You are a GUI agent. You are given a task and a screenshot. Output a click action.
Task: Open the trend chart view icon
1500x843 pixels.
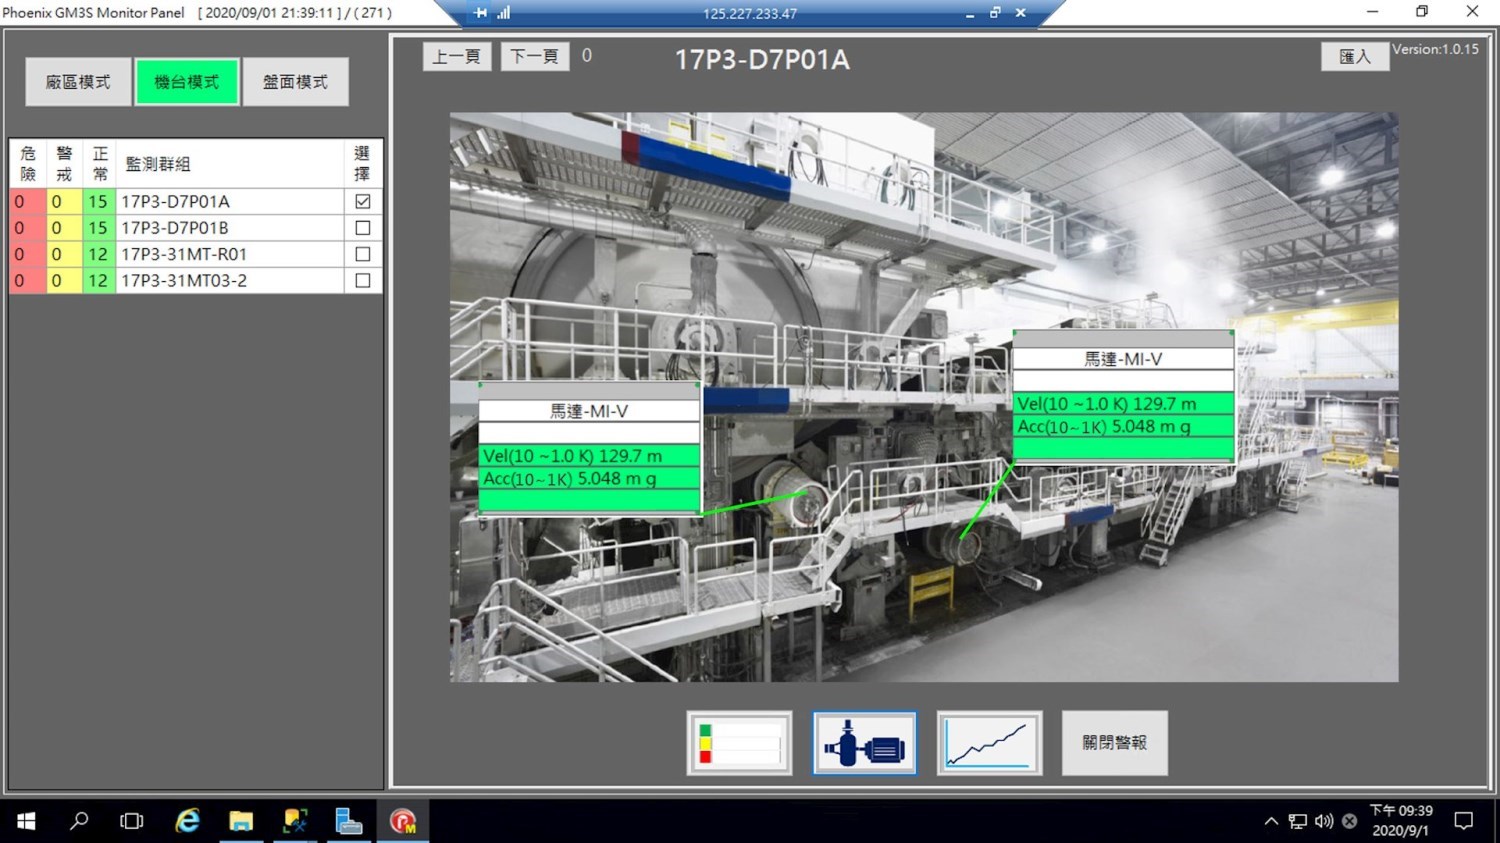989,743
